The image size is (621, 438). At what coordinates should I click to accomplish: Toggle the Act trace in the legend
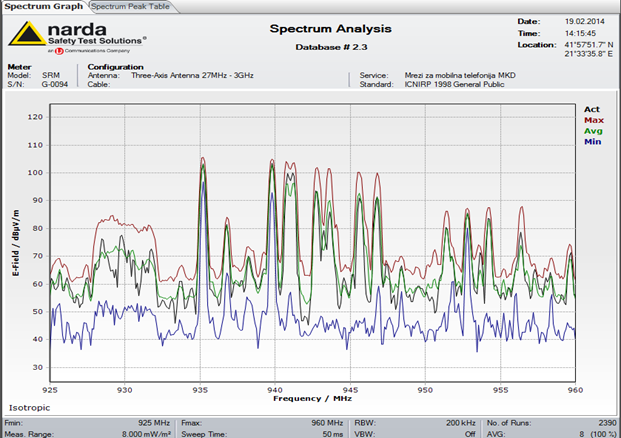[592, 108]
